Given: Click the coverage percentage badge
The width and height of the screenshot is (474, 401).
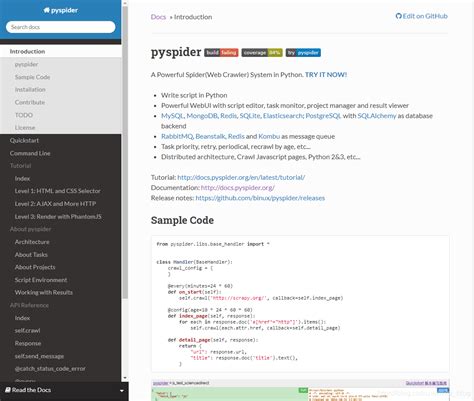Looking at the screenshot, I should click(x=262, y=52).
